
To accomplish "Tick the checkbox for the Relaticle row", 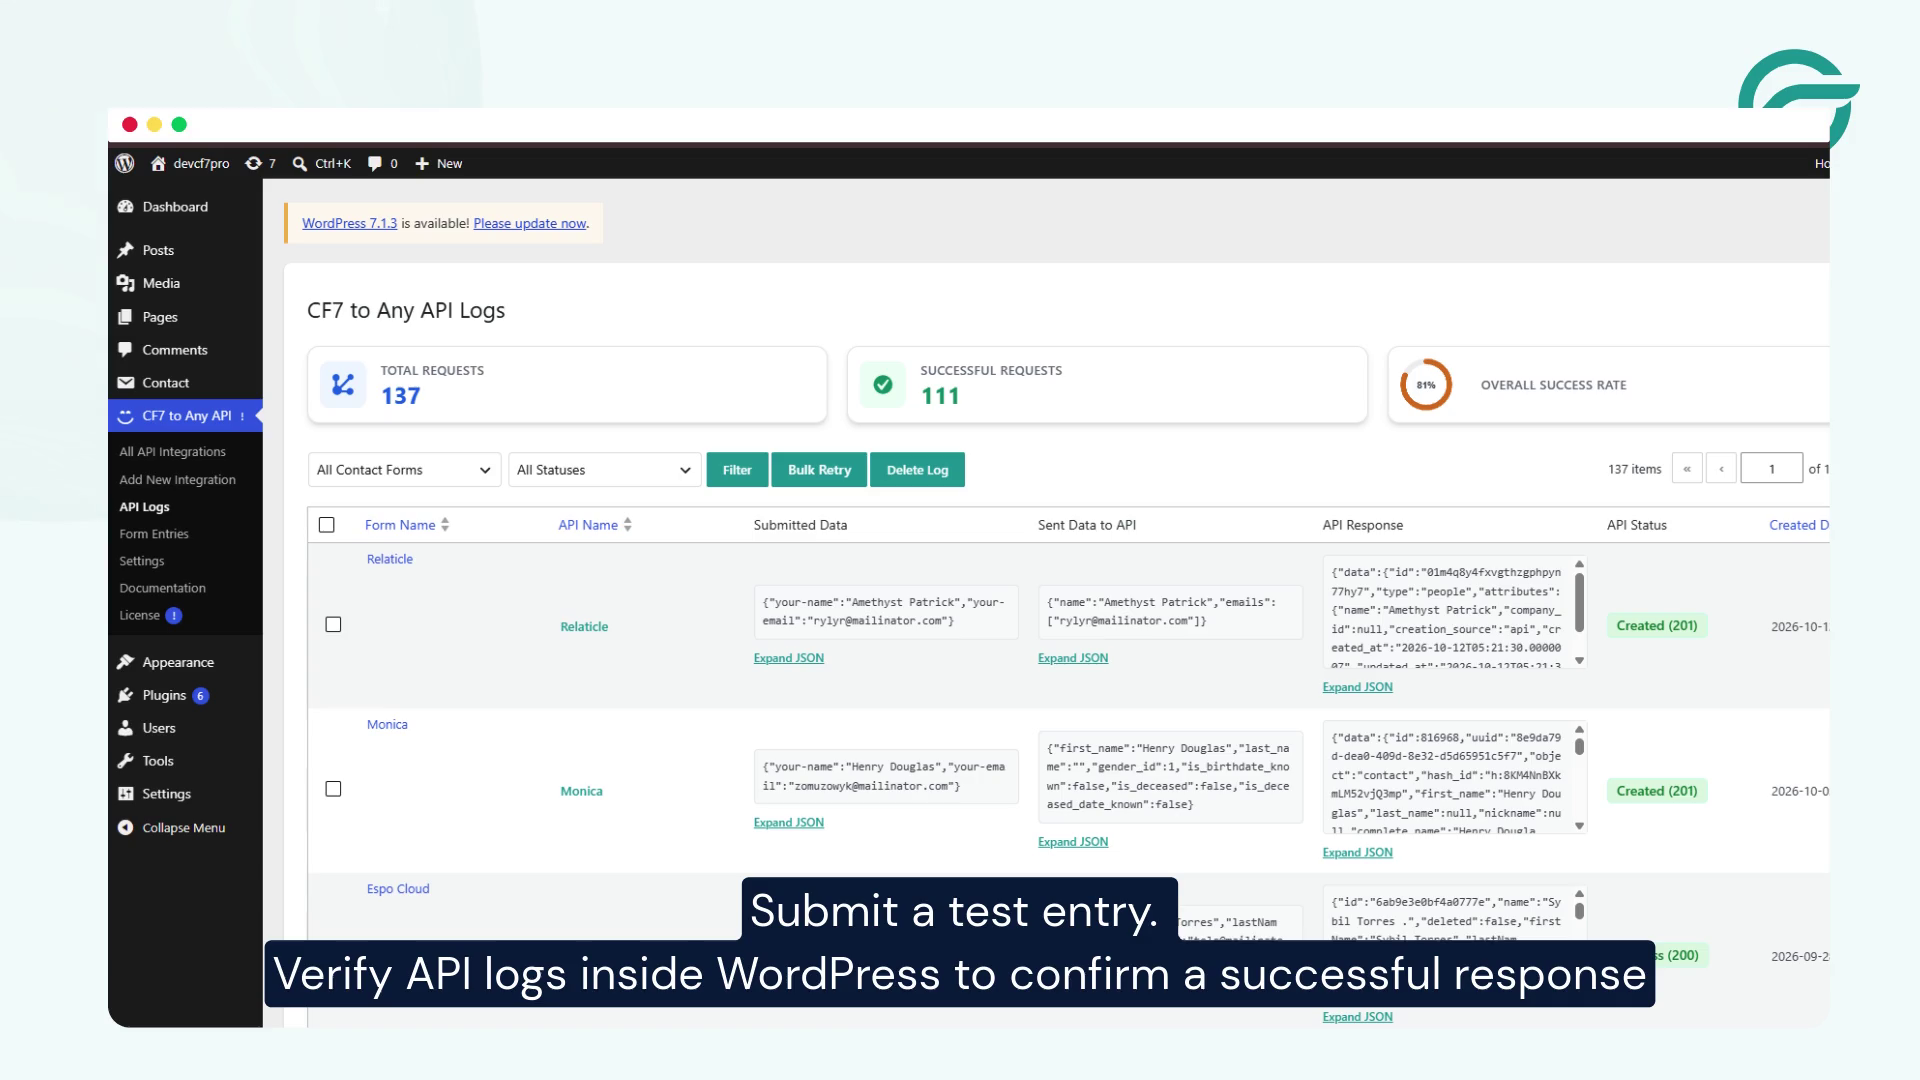I will coord(334,625).
